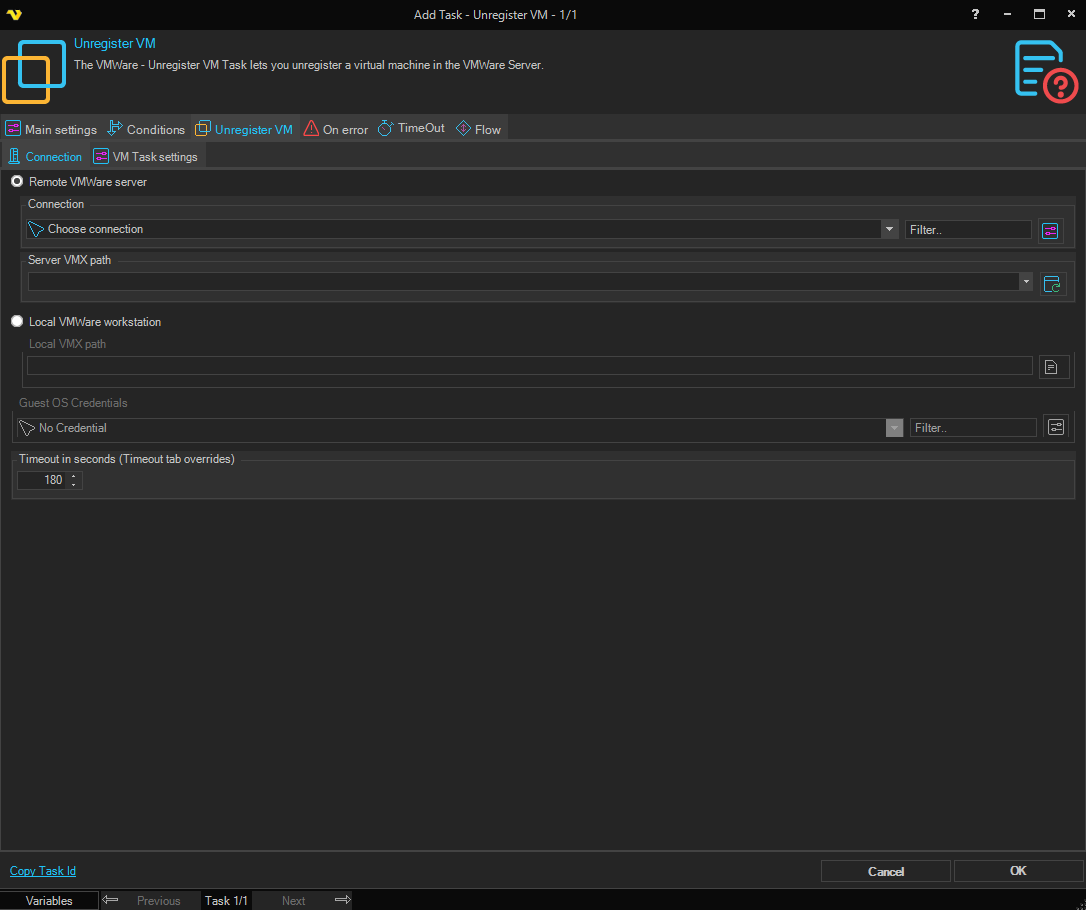Expand the Choose connection dropdown
This screenshot has height=910, width=1086.
889,229
